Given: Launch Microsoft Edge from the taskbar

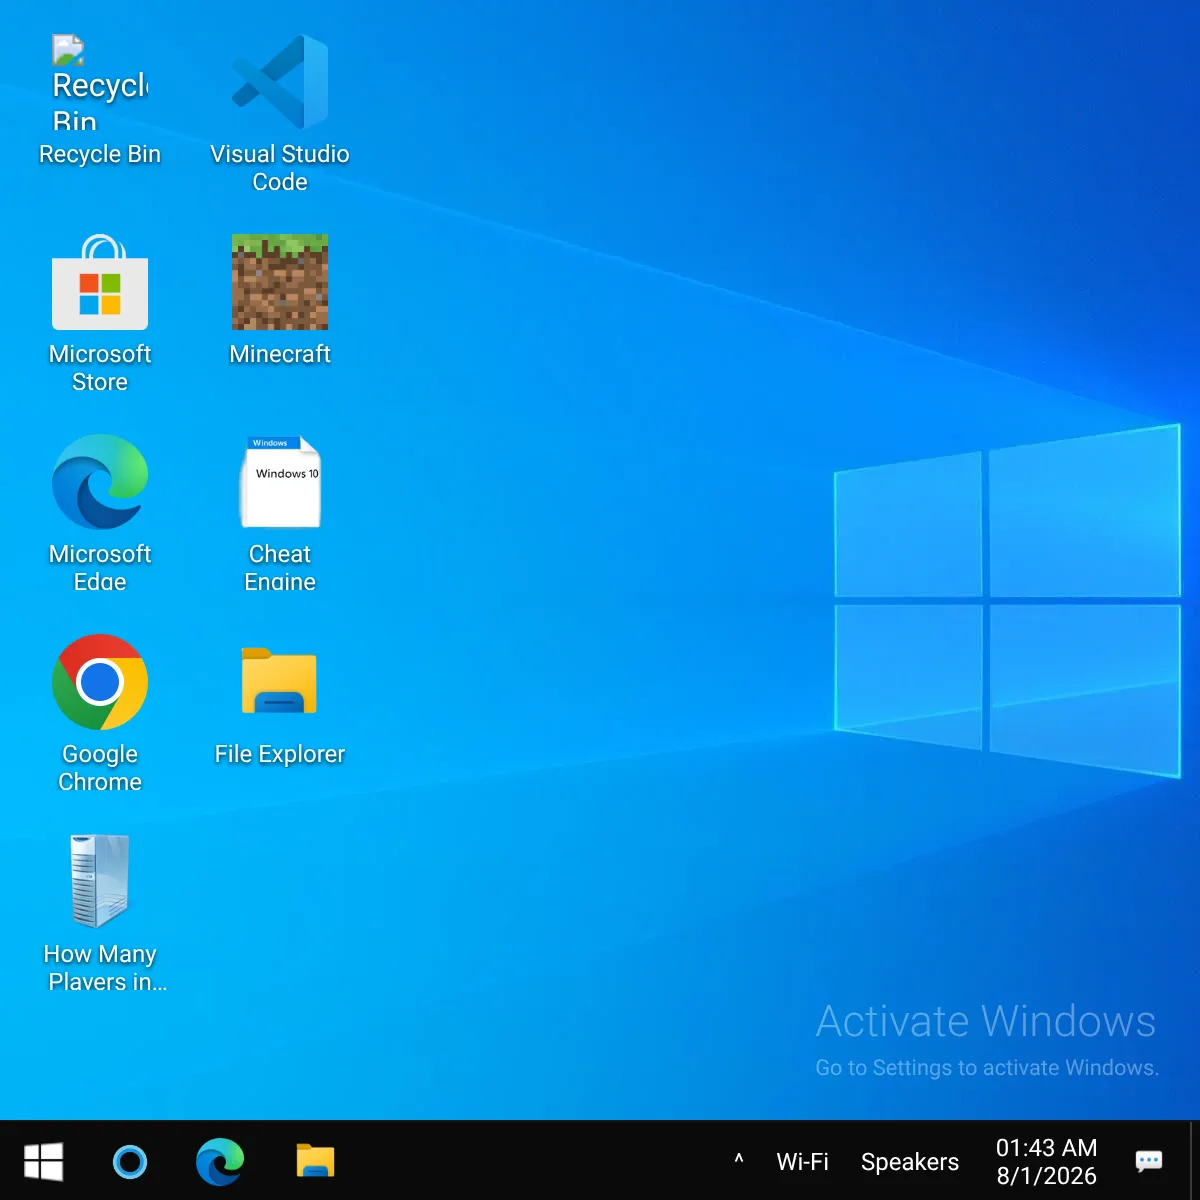Looking at the screenshot, I should [x=220, y=1161].
